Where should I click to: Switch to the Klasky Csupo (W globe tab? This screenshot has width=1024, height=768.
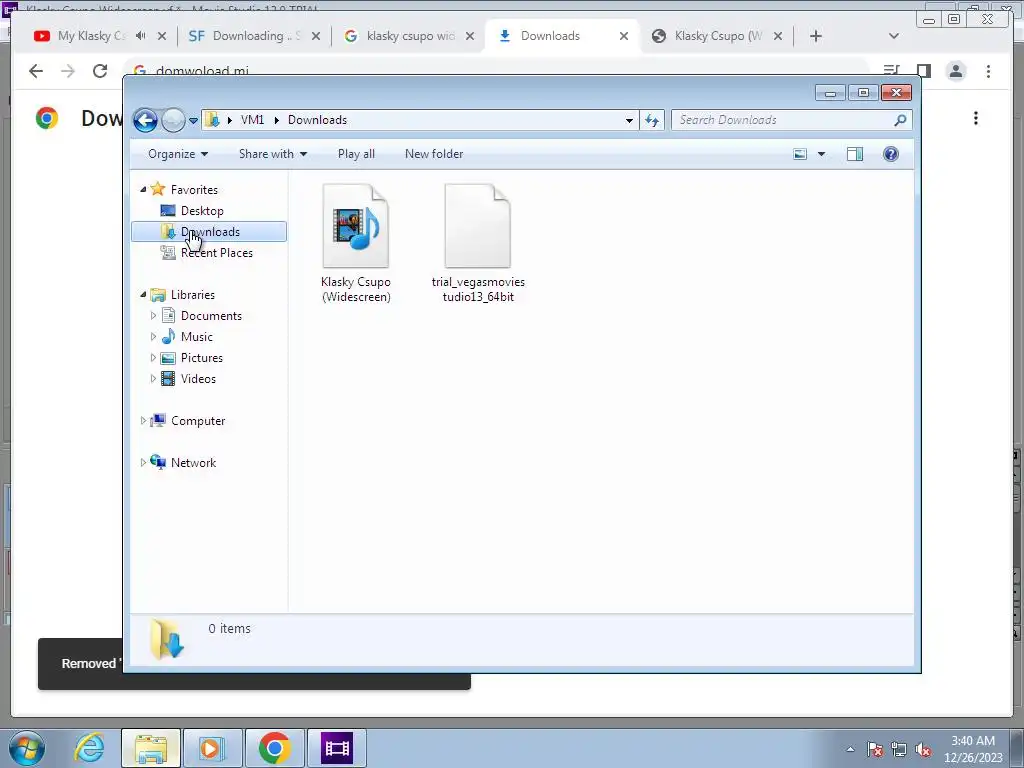[x=717, y=36]
